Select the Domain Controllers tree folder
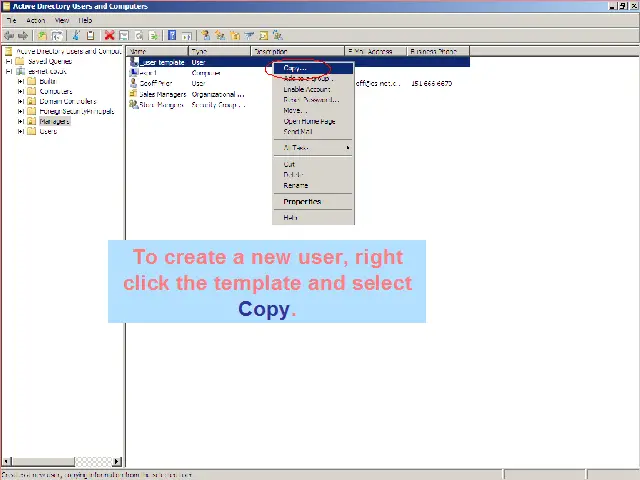Image resolution: width=640 pixels, height=480 pixels. coord(68,101)
